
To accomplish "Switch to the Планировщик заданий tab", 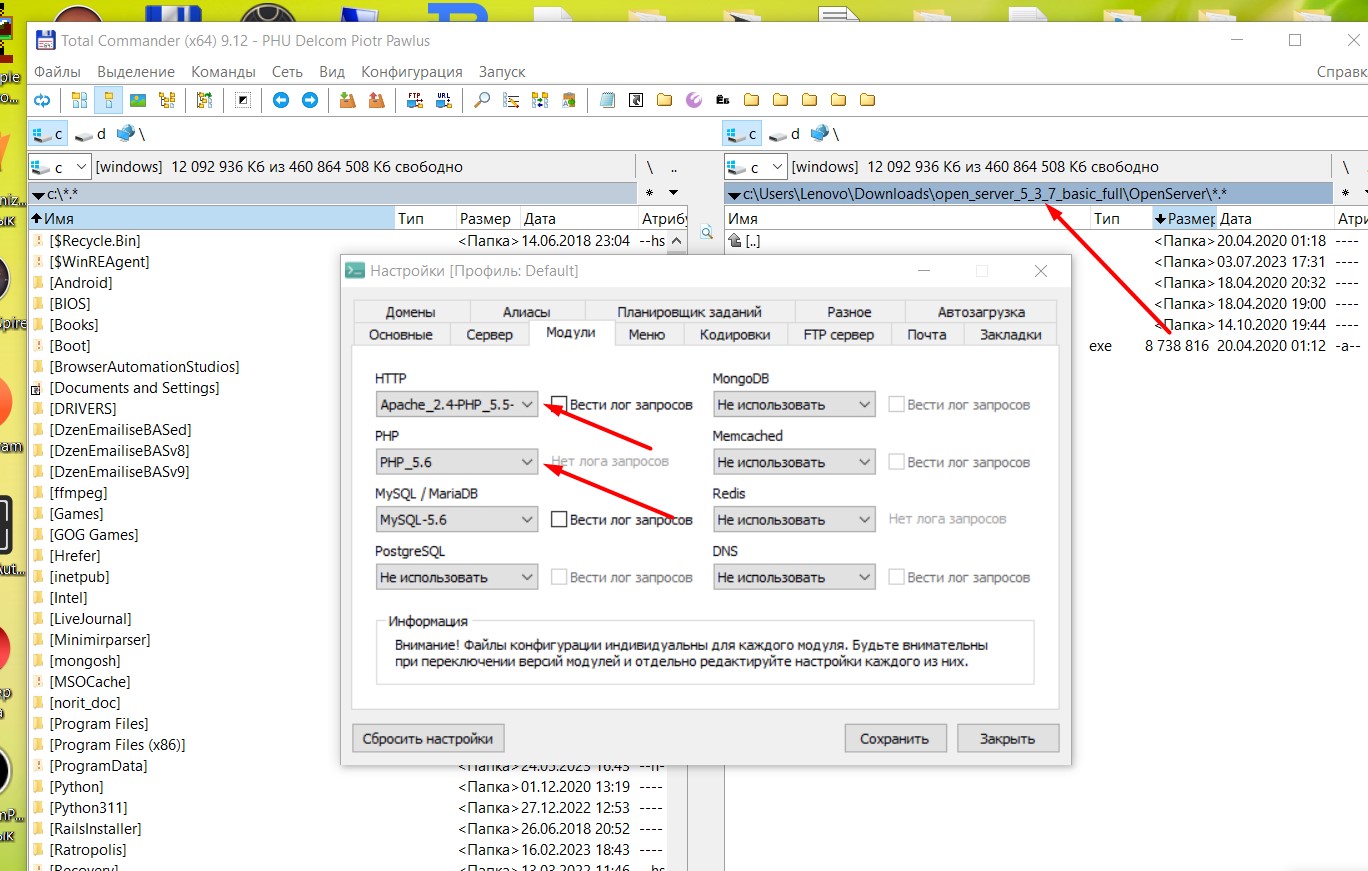I will point(690,311).
